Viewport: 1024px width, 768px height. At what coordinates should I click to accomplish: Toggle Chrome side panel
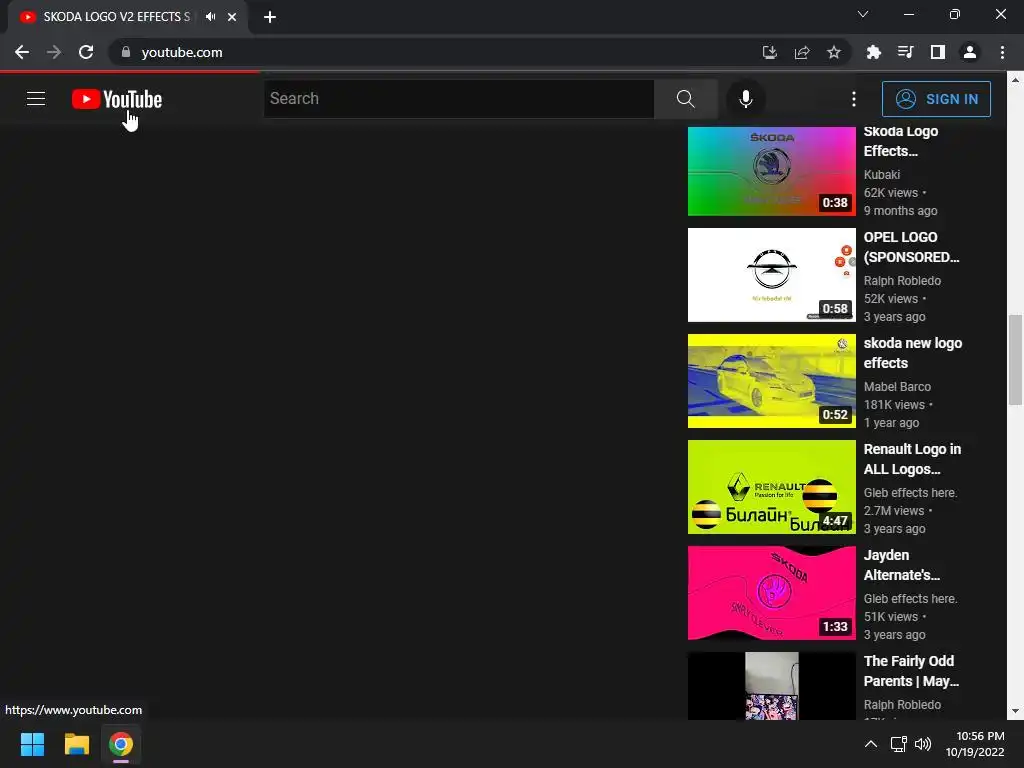click(938, 52)
